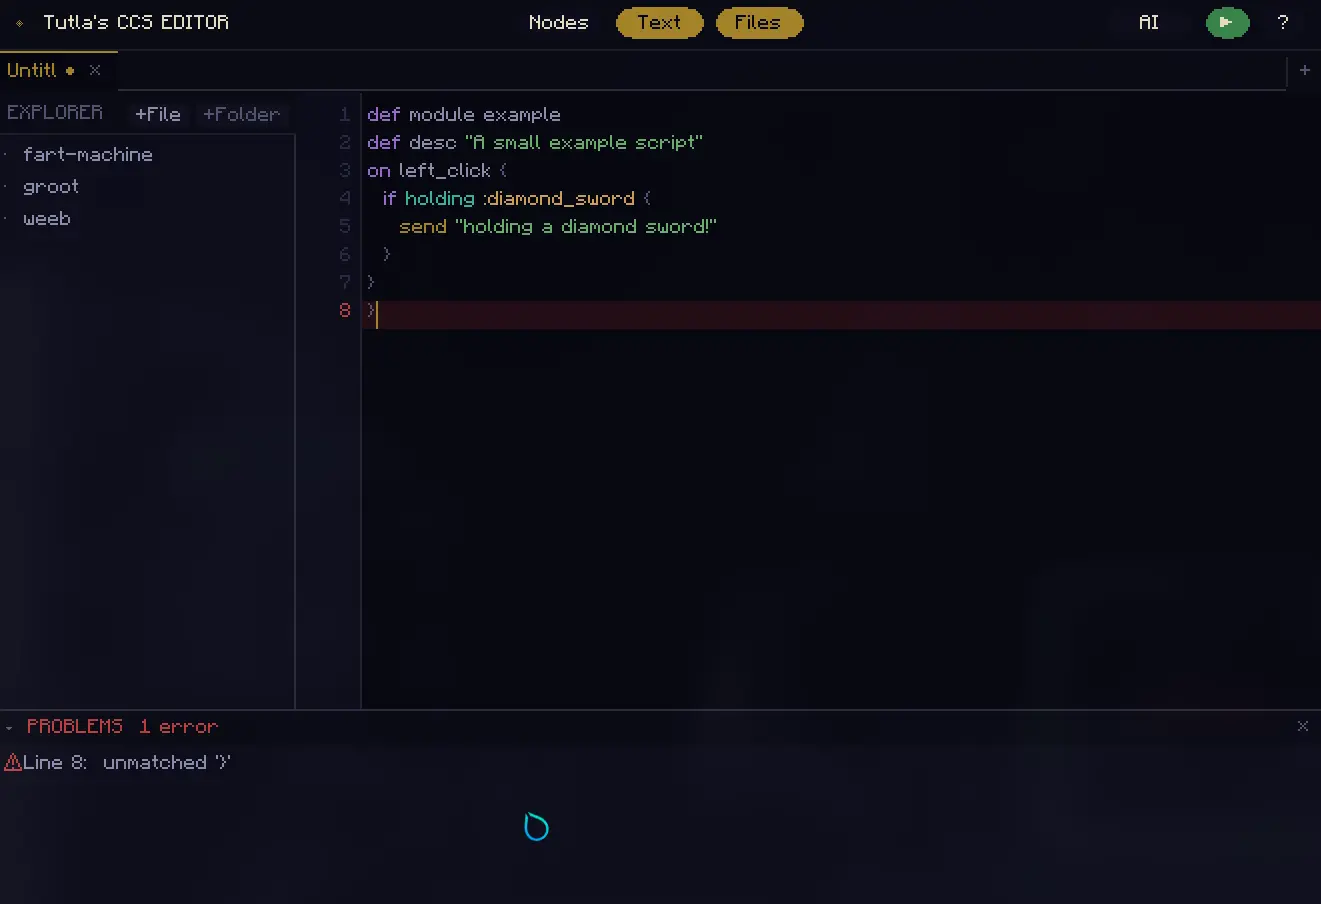Click the 'send' keyword on line 5

click(423, 226)
